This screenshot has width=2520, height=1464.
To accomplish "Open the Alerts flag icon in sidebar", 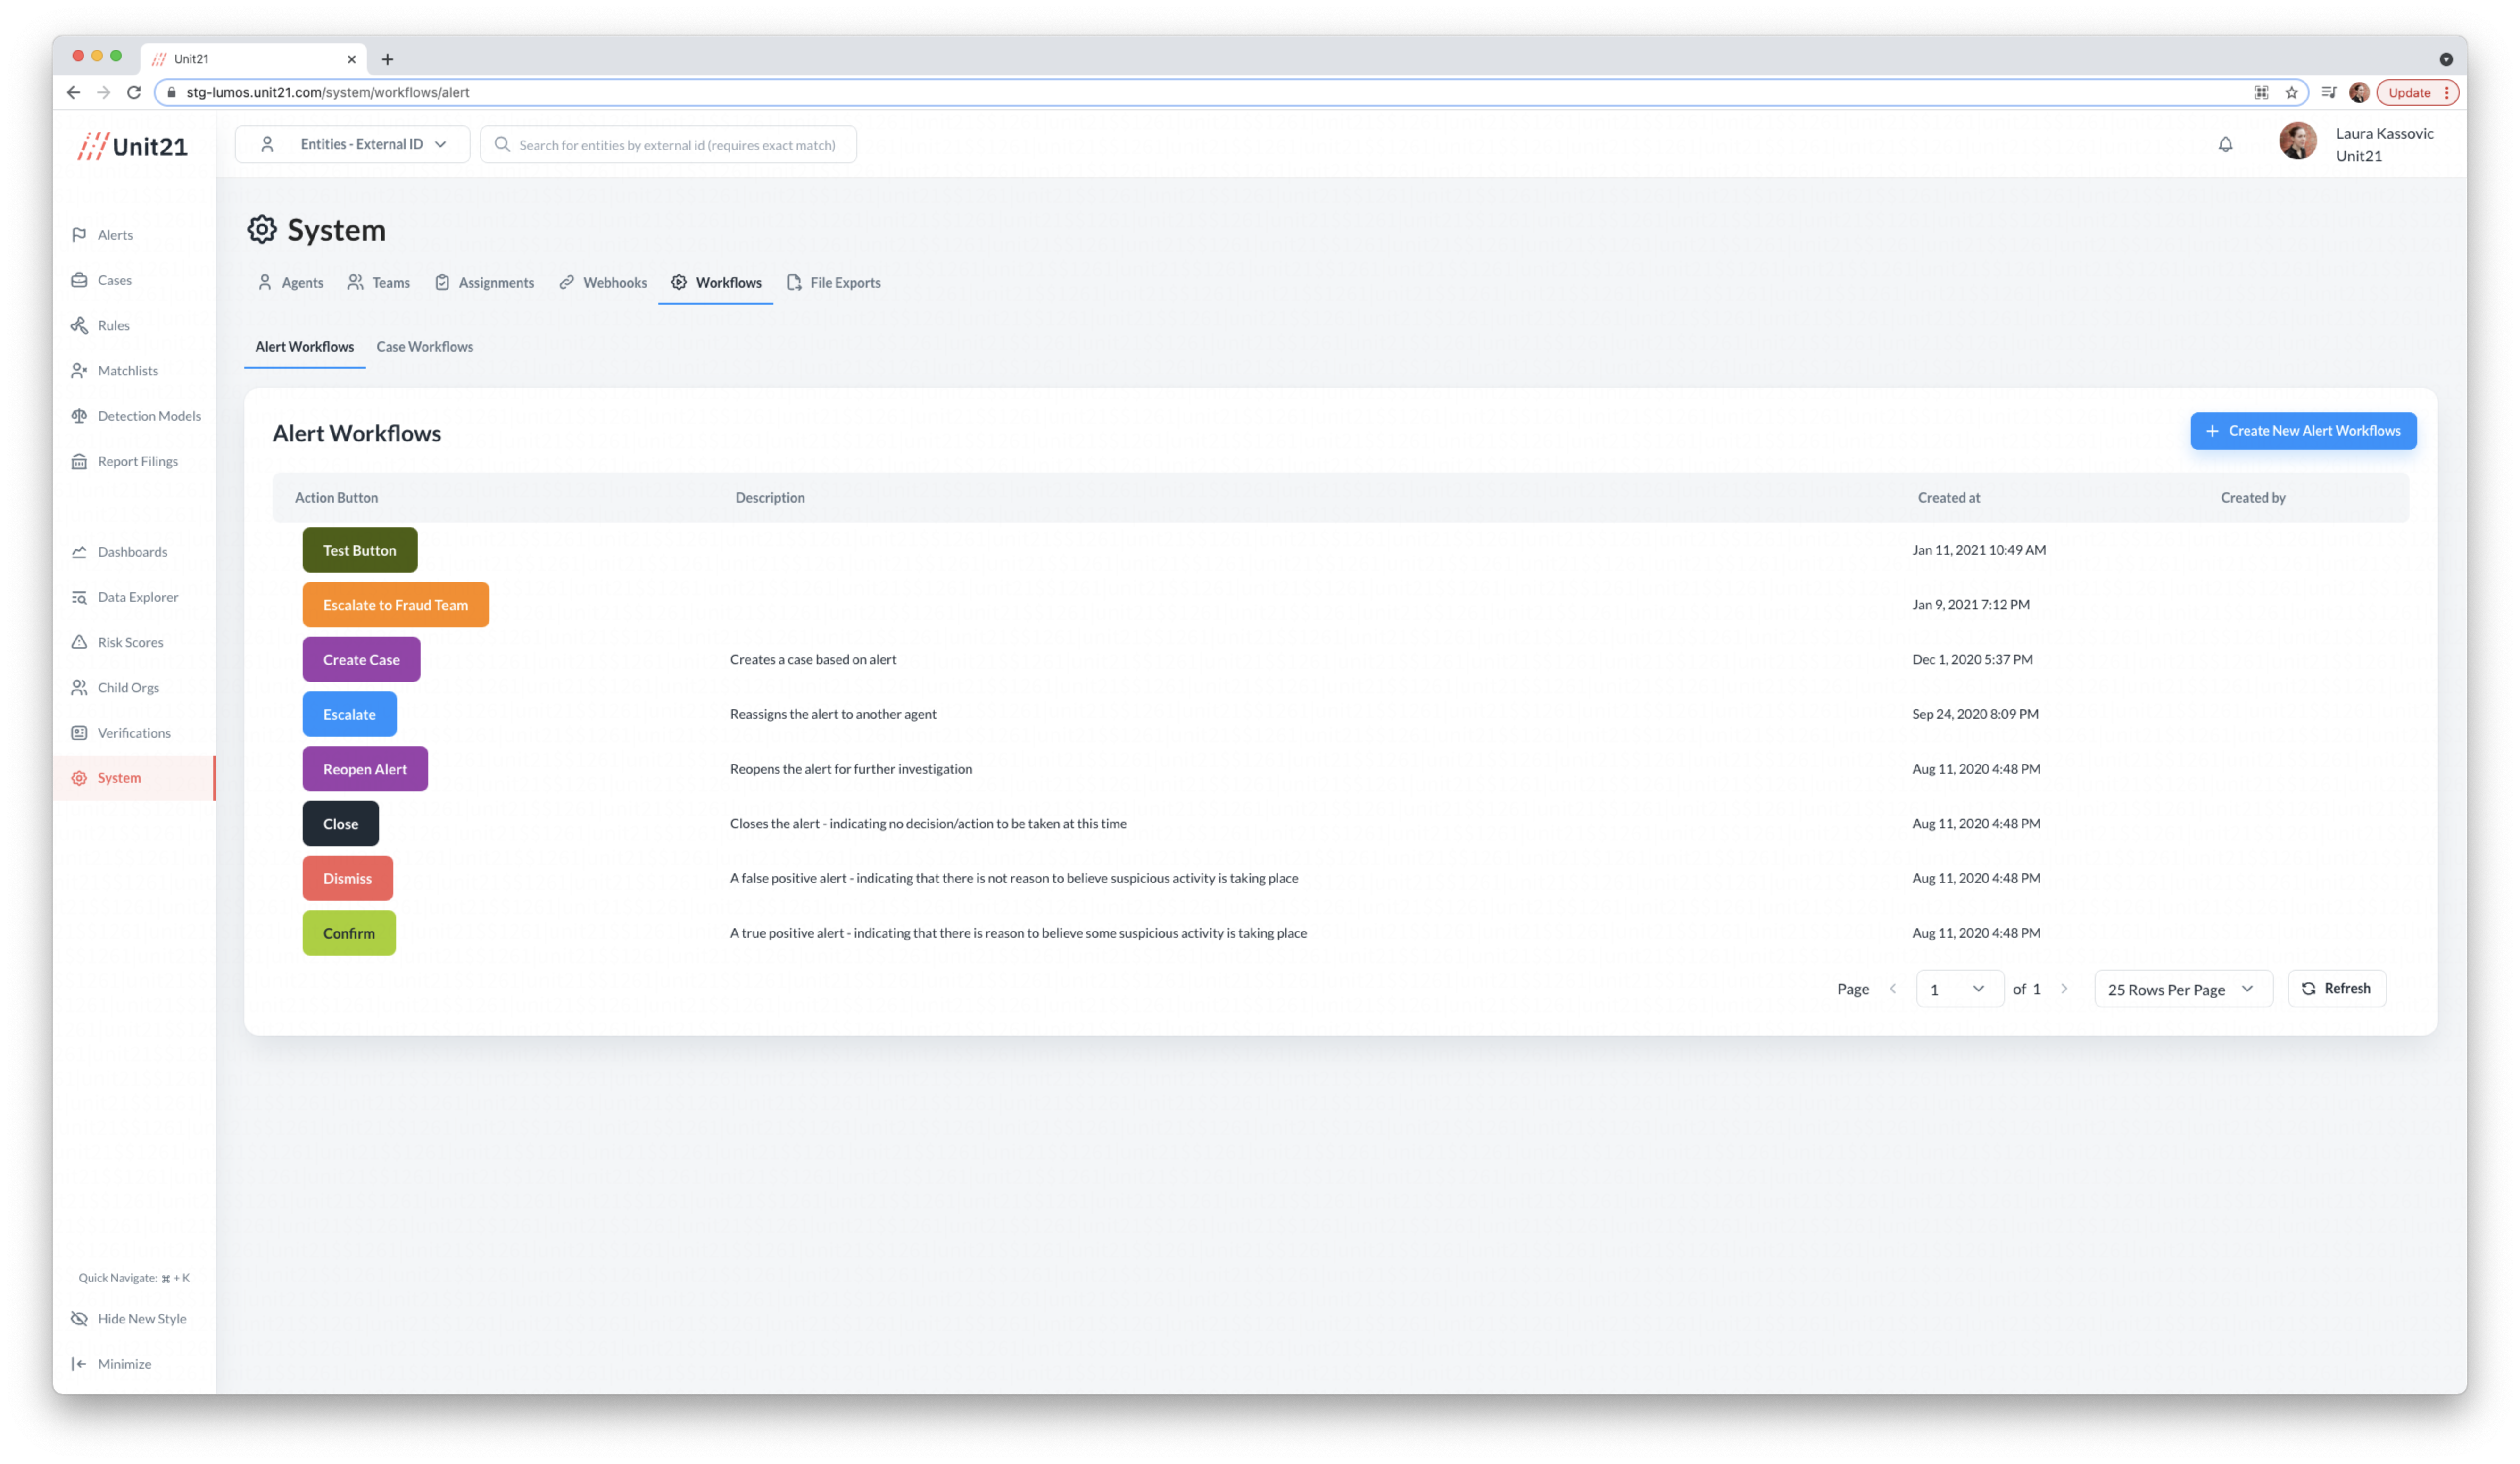I will [79, 235].
